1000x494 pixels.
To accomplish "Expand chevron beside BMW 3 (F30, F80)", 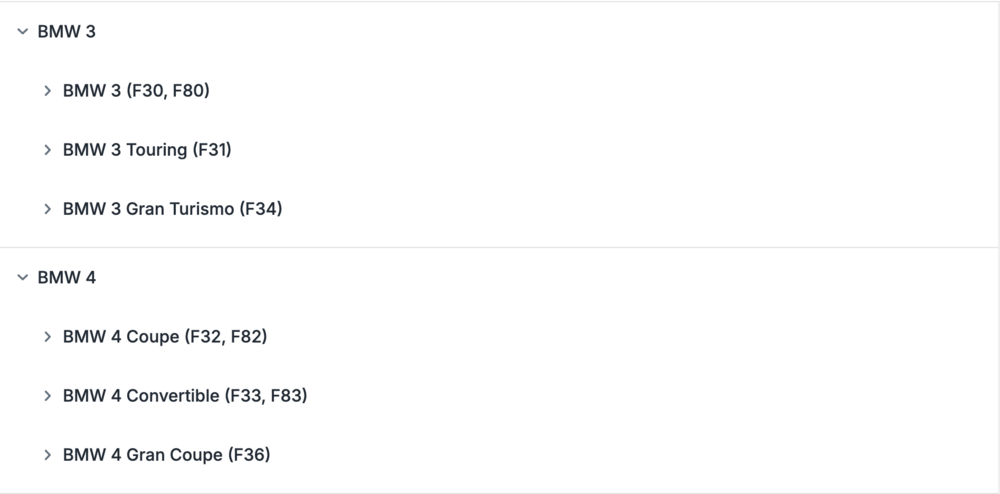I will [x=47, y=91].
